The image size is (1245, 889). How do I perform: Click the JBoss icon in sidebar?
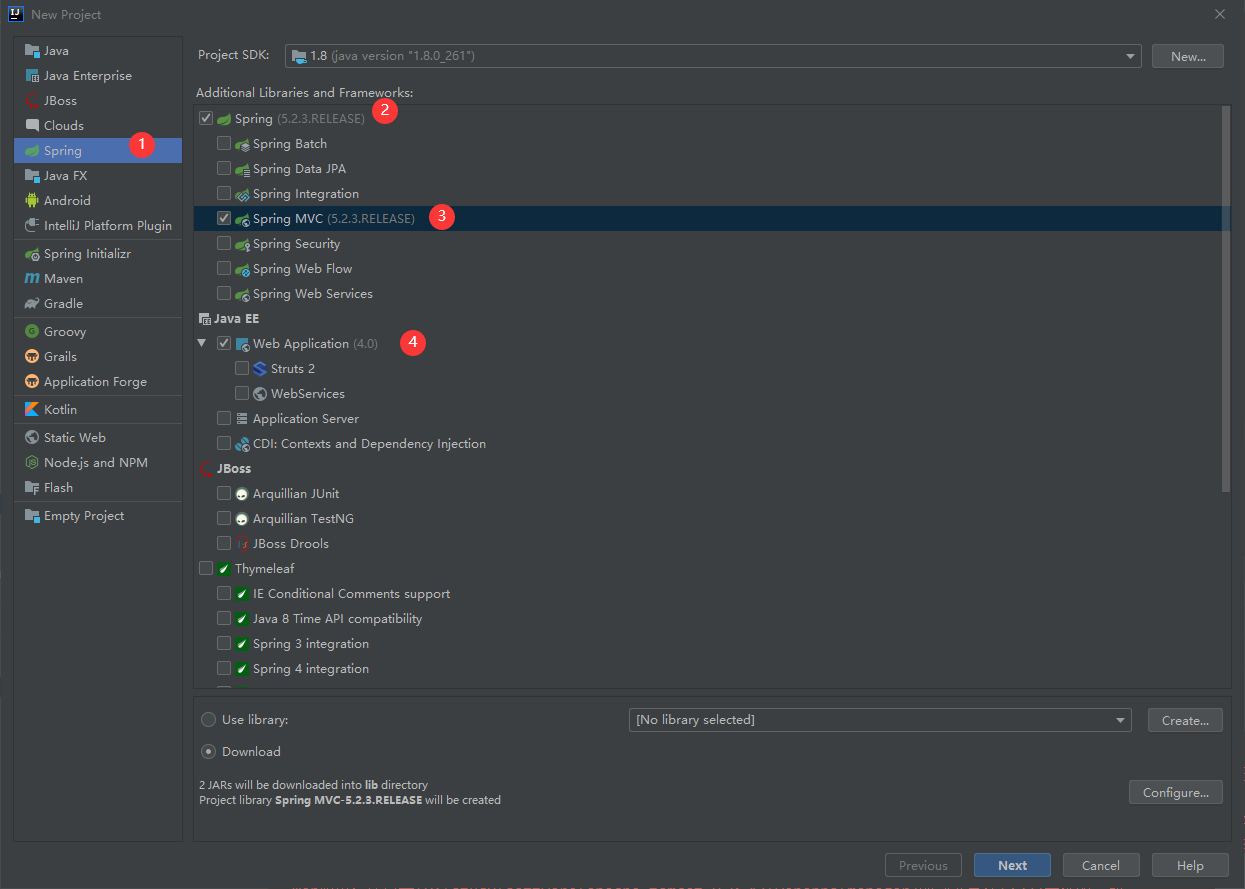pyautogui.click(x=32, y=100)
